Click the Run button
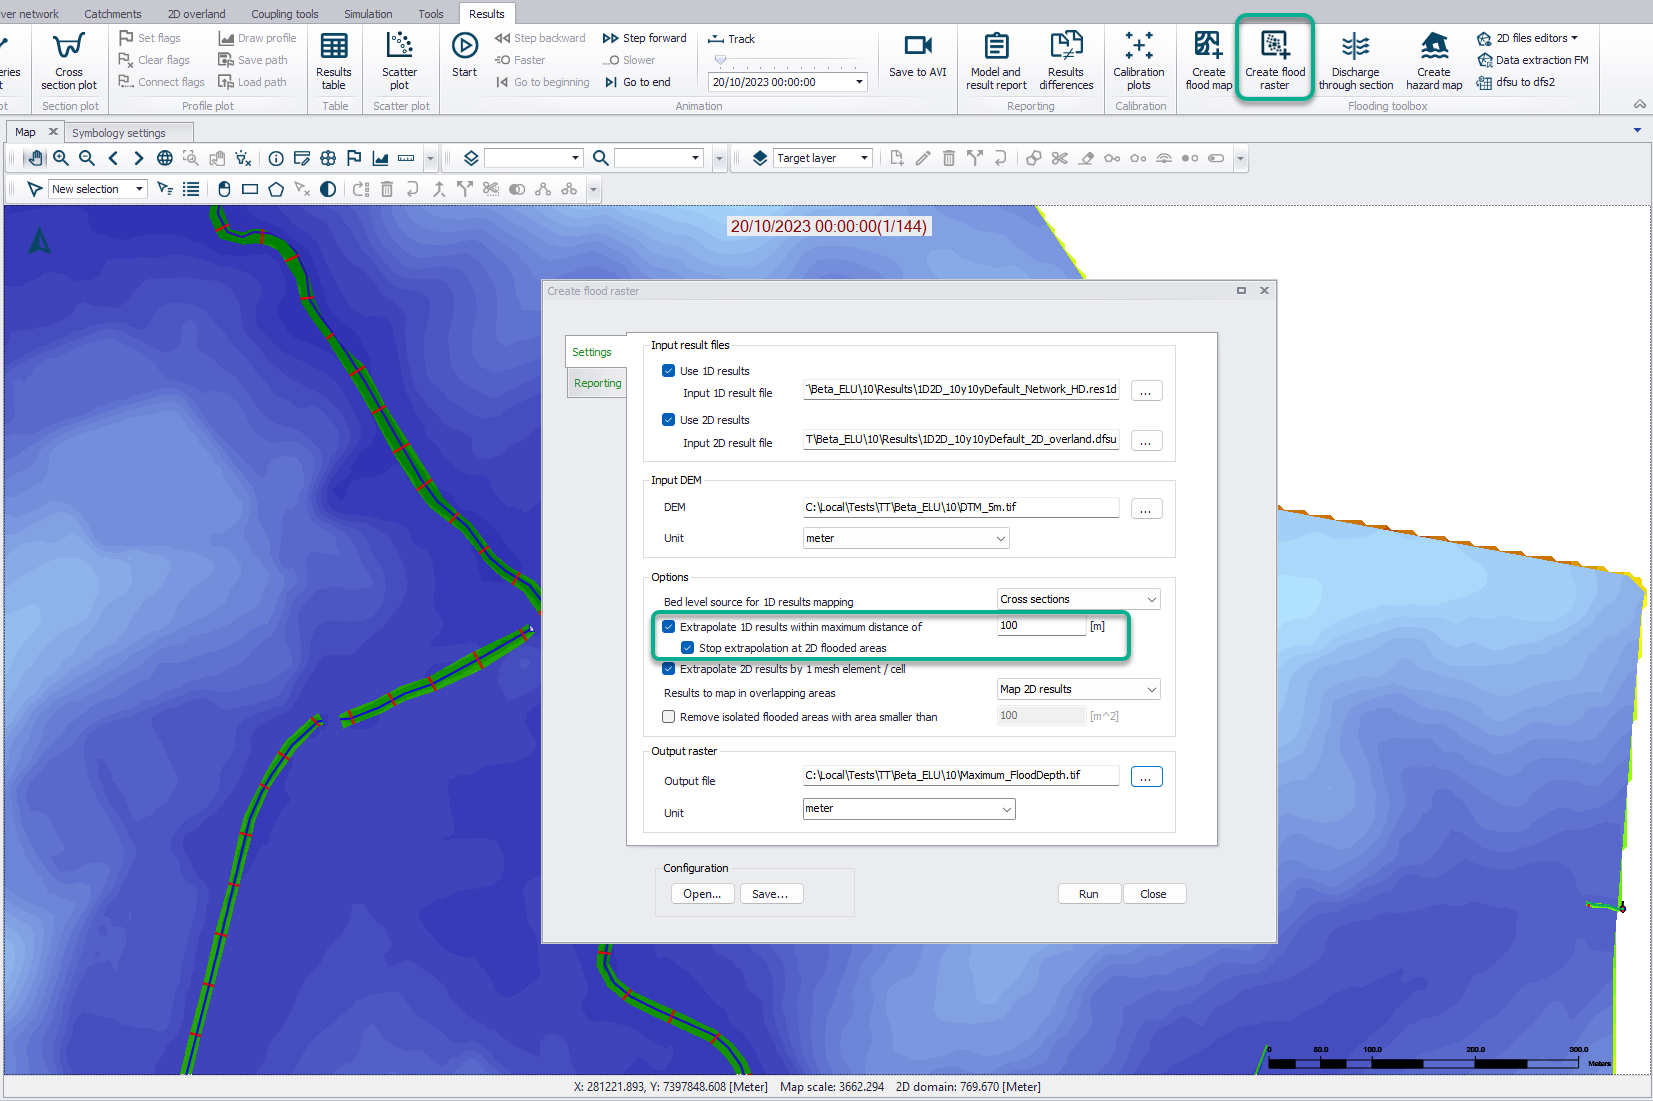Image resolution: width=1653 pixels, height=1101 pixels. coord(1089,894)
